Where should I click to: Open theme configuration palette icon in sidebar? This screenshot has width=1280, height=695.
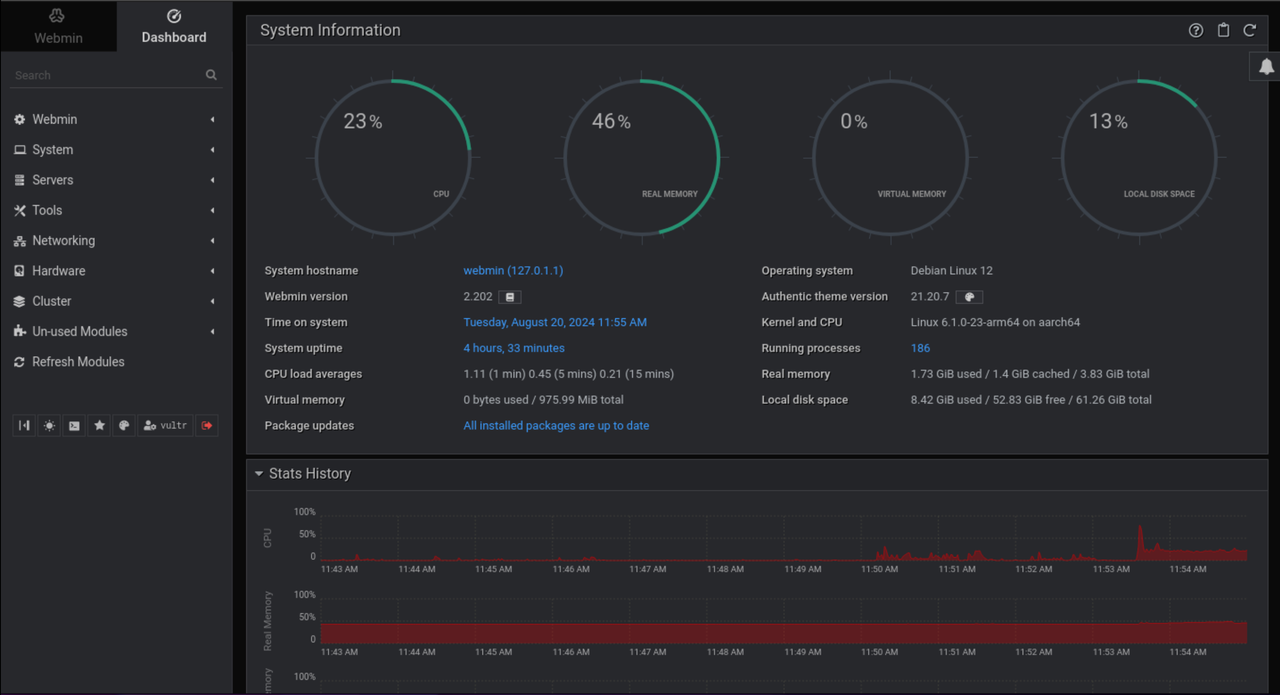124,426
